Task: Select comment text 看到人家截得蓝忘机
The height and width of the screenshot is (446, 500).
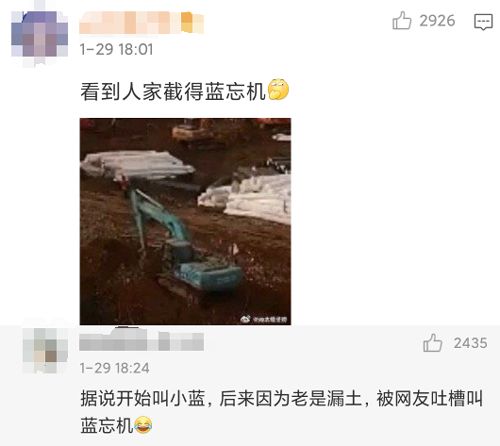Action: [x=173, y=91]
